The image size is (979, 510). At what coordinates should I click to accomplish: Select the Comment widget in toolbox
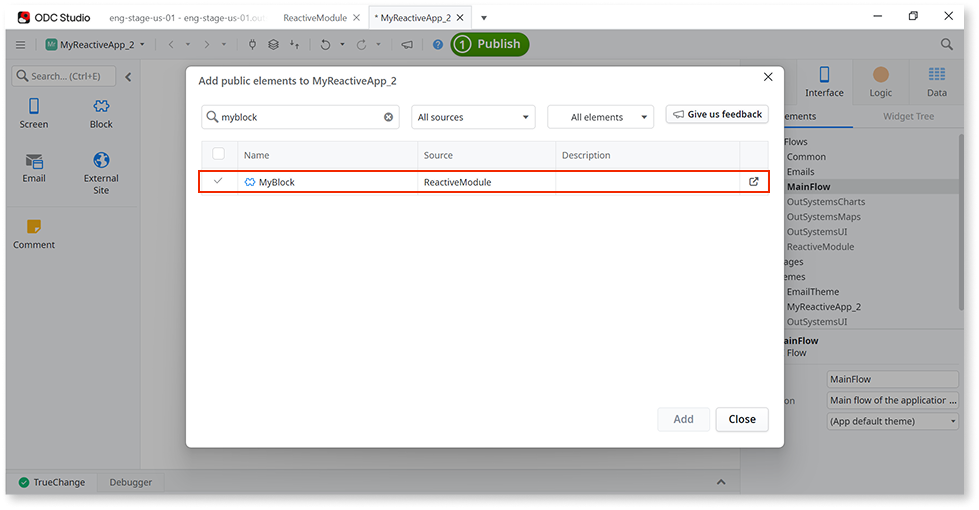[x=34, y=234]
